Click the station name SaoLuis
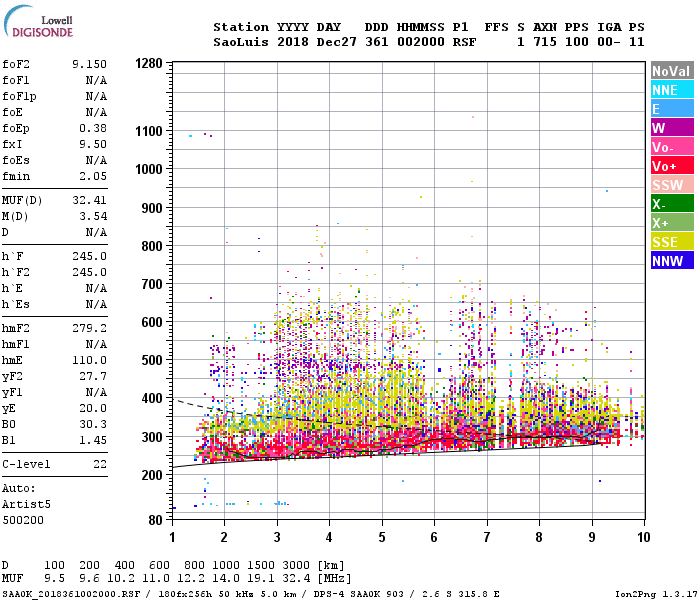Image resolution: width=700 pixels, height=600 pixels. 241,42
